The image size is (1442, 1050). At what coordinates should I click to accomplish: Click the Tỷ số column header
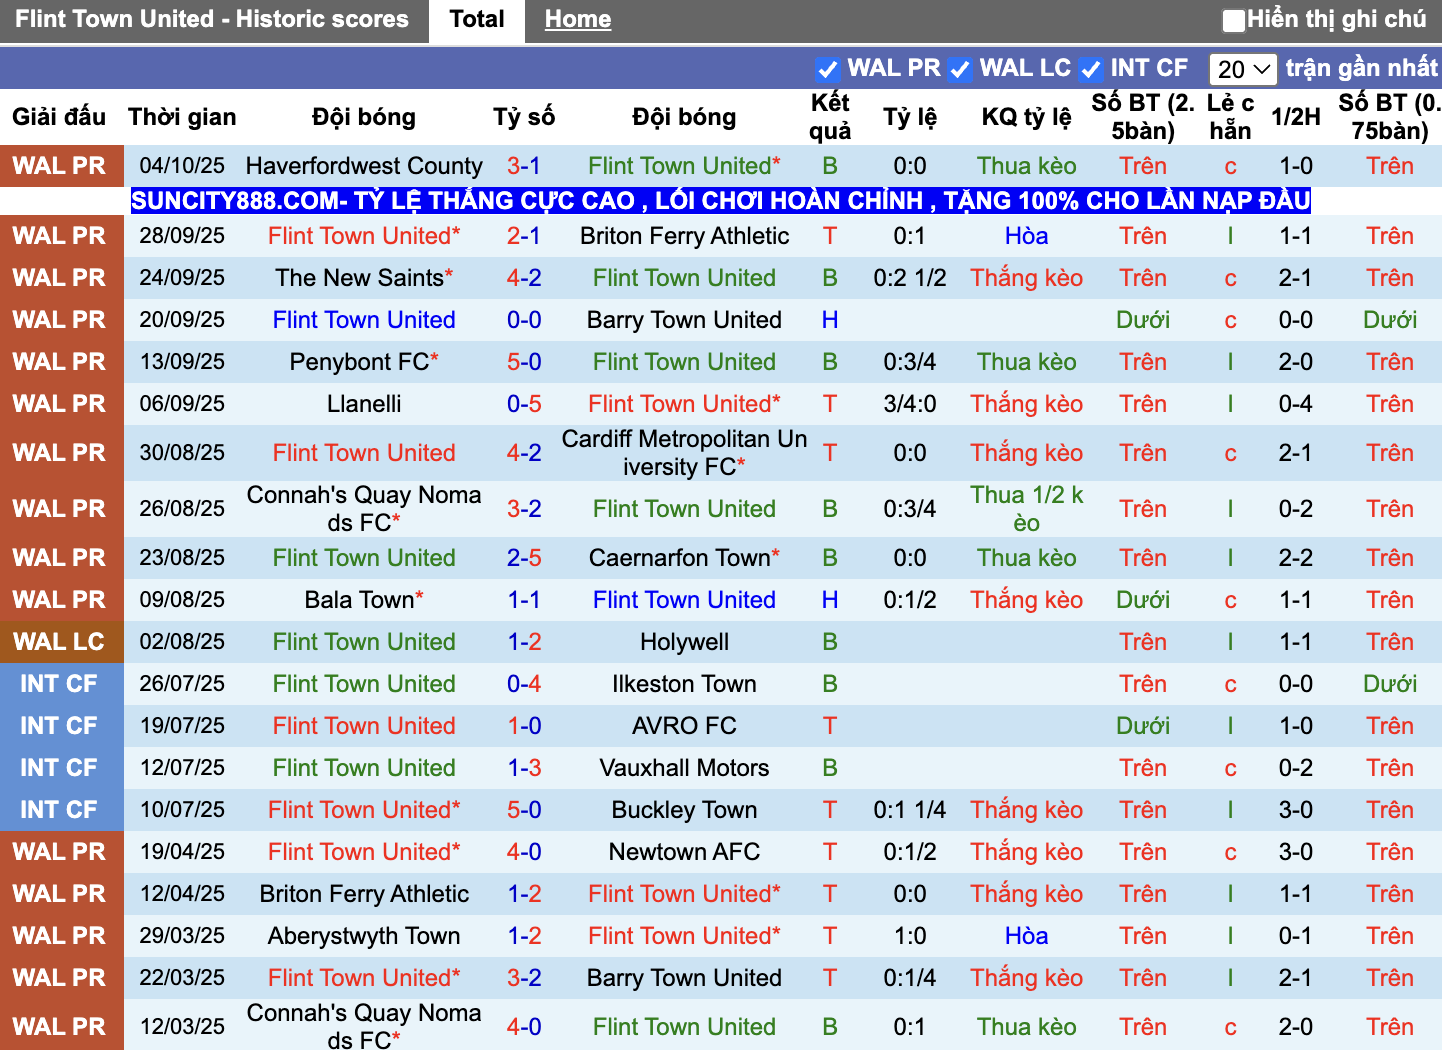(x=524, y=117)
